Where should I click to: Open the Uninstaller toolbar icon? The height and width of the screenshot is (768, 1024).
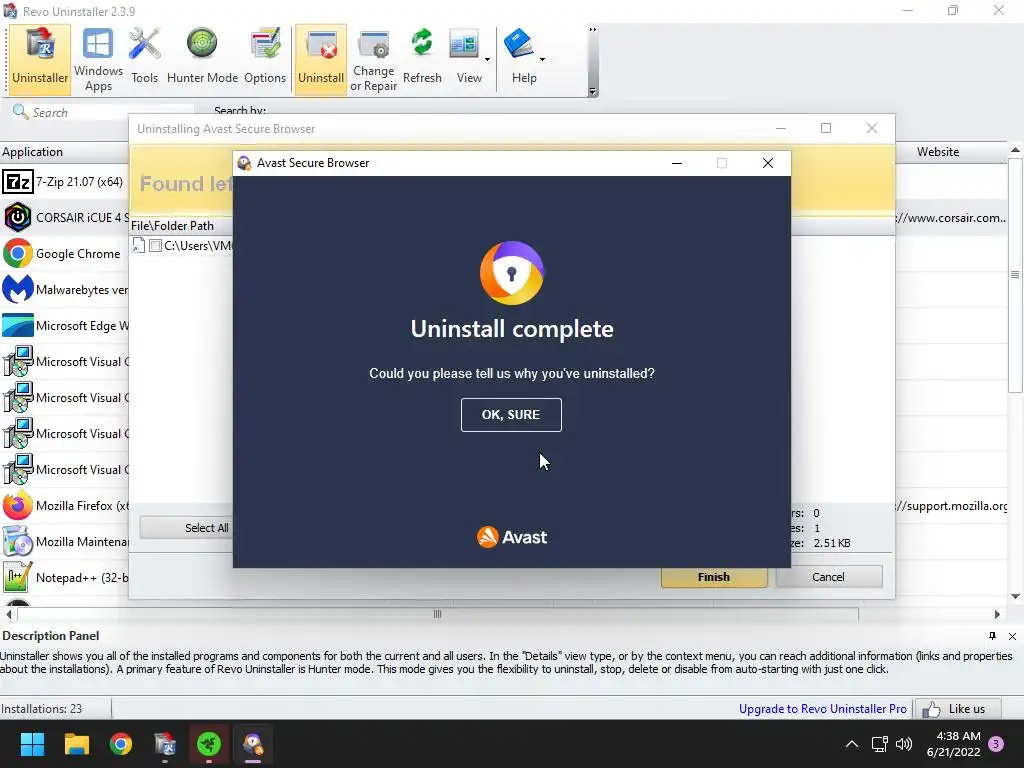click(x=40, y=59)
